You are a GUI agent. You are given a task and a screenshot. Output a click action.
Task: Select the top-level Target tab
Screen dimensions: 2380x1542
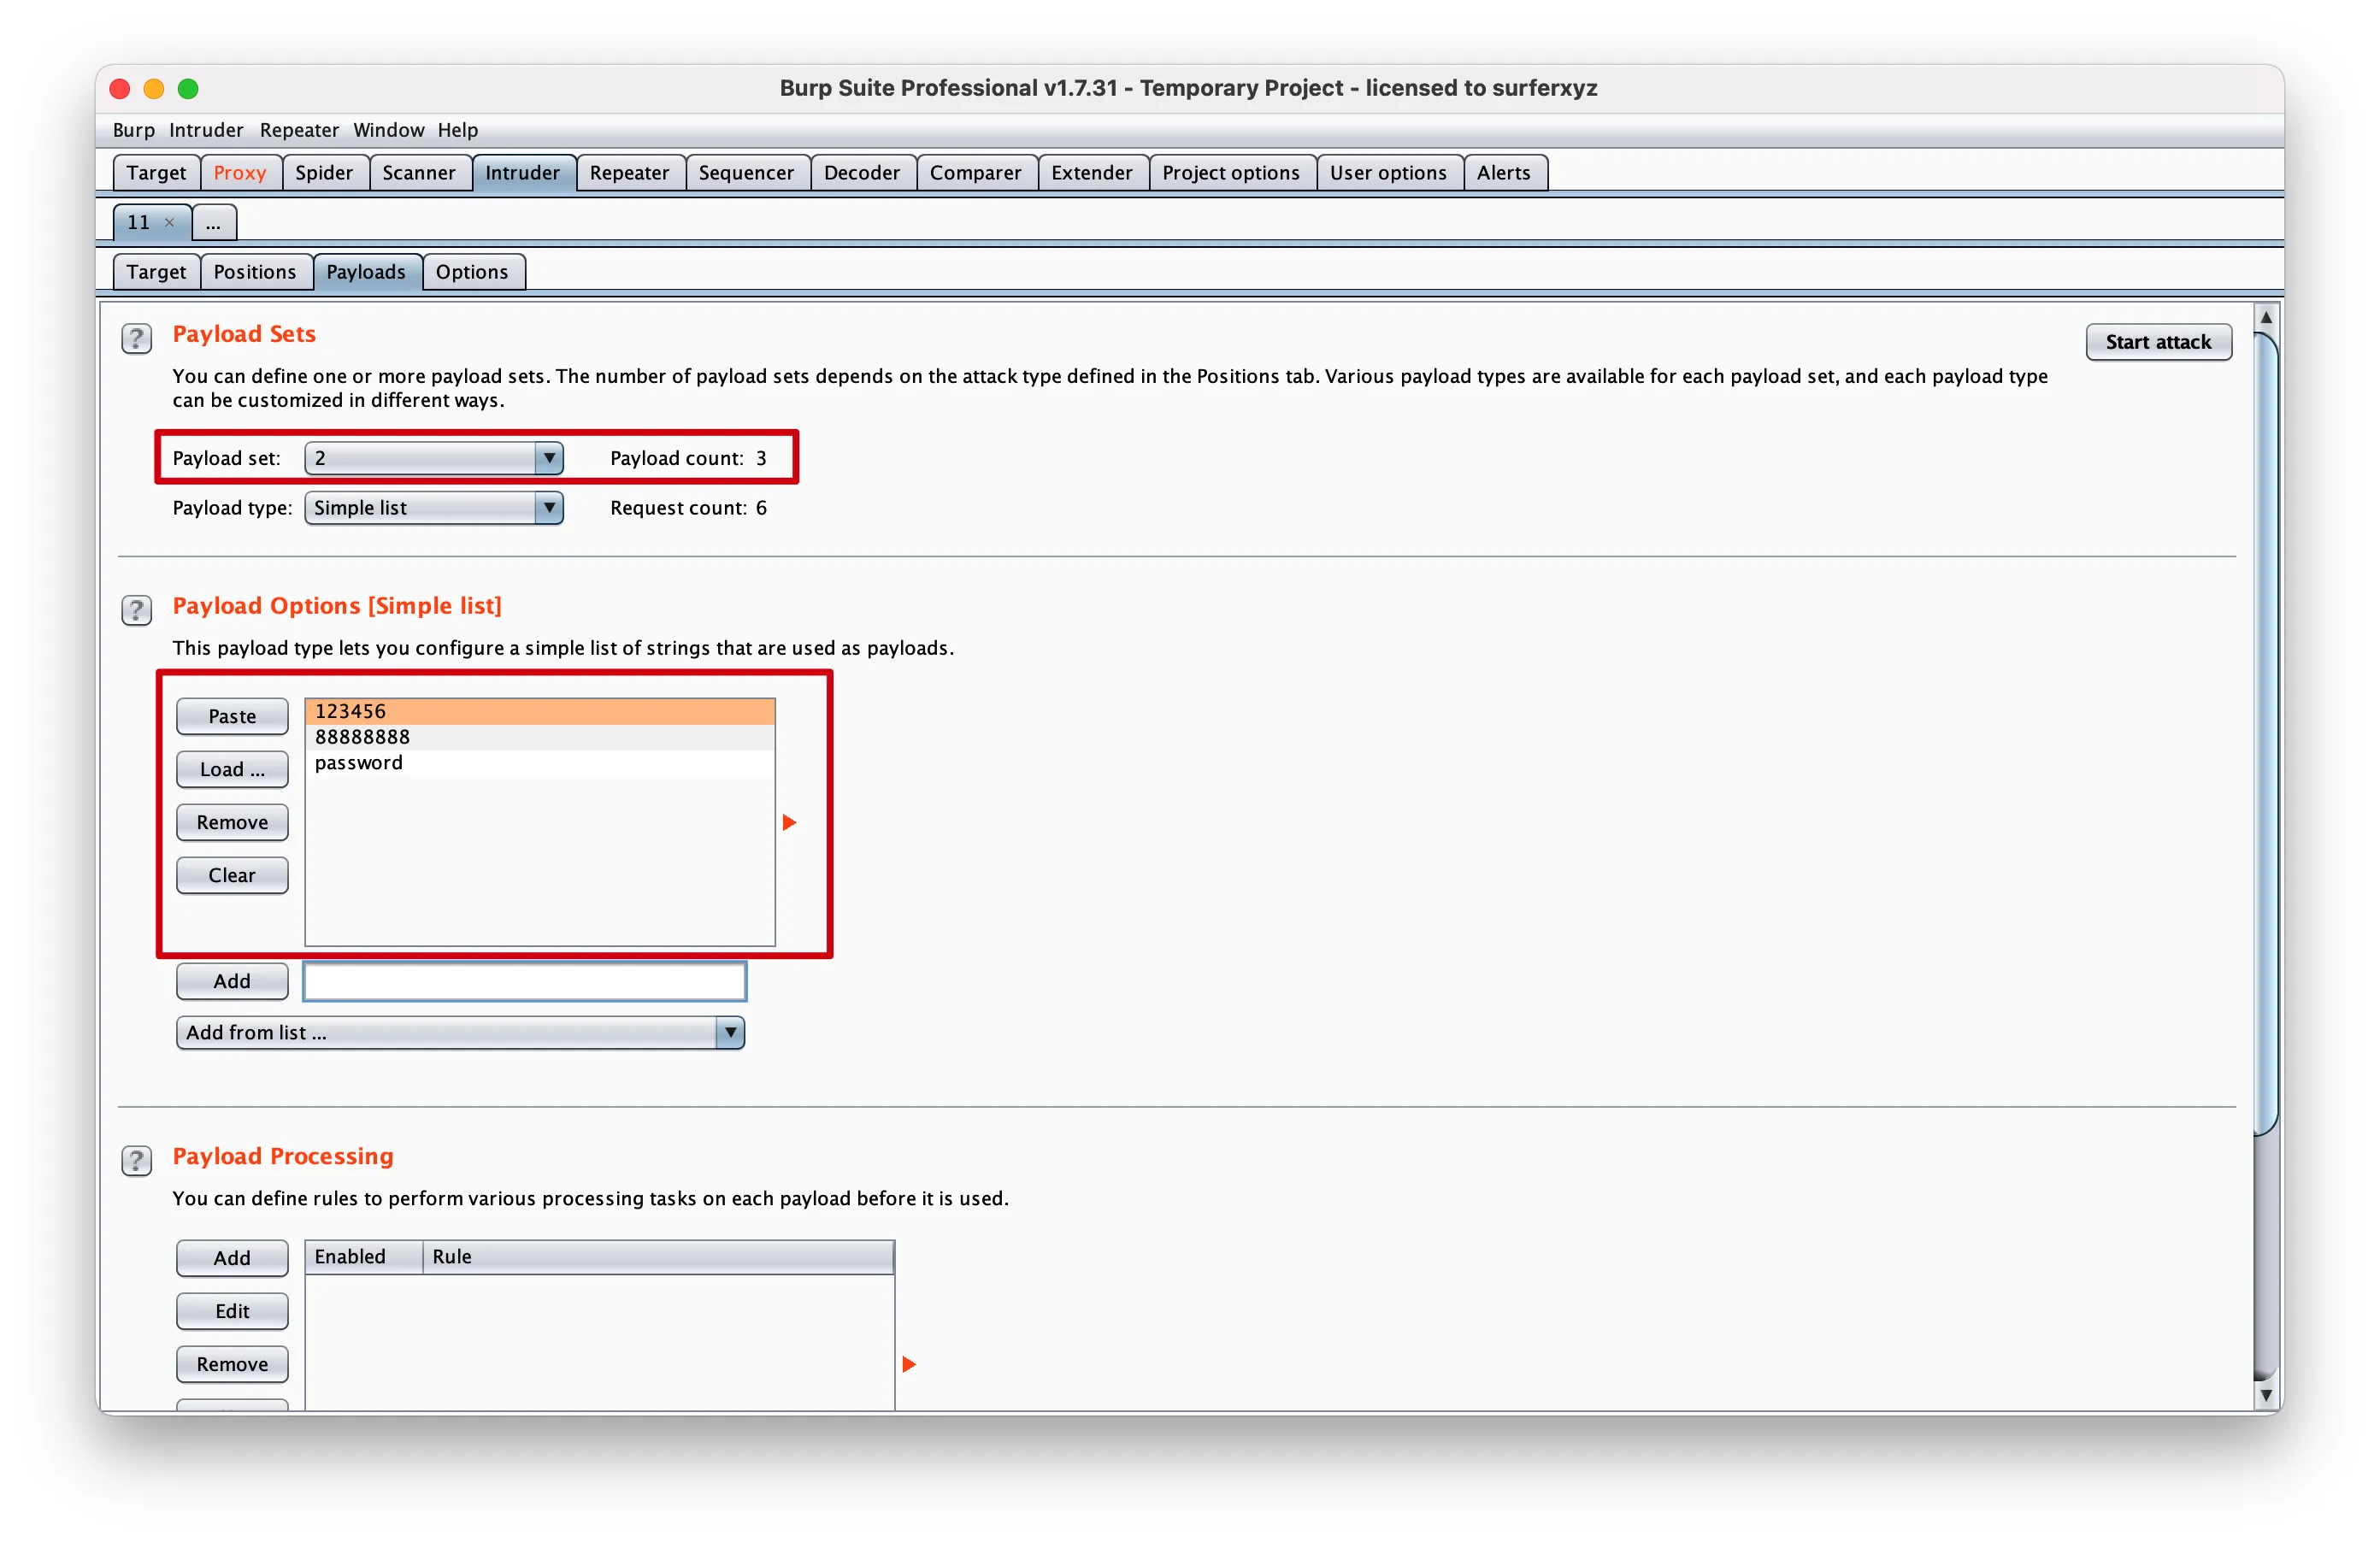coord(156,173)
